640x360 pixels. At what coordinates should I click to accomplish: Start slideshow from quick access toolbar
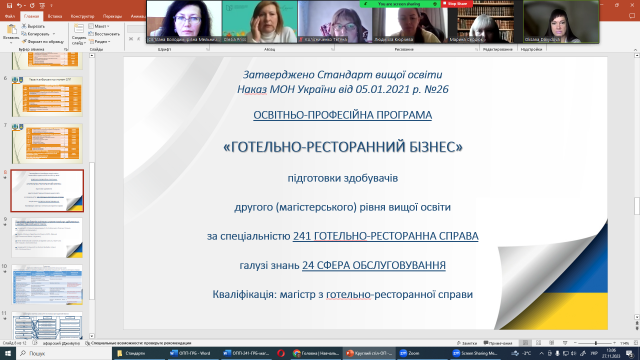[42, 6]
